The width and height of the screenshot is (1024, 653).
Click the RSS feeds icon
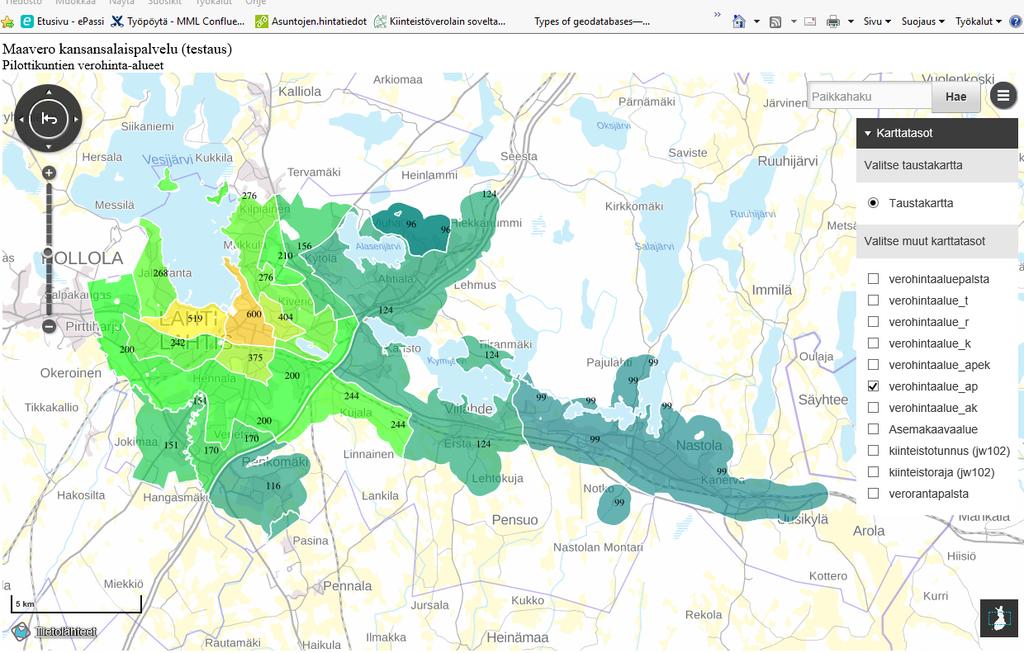coord(775,22)
